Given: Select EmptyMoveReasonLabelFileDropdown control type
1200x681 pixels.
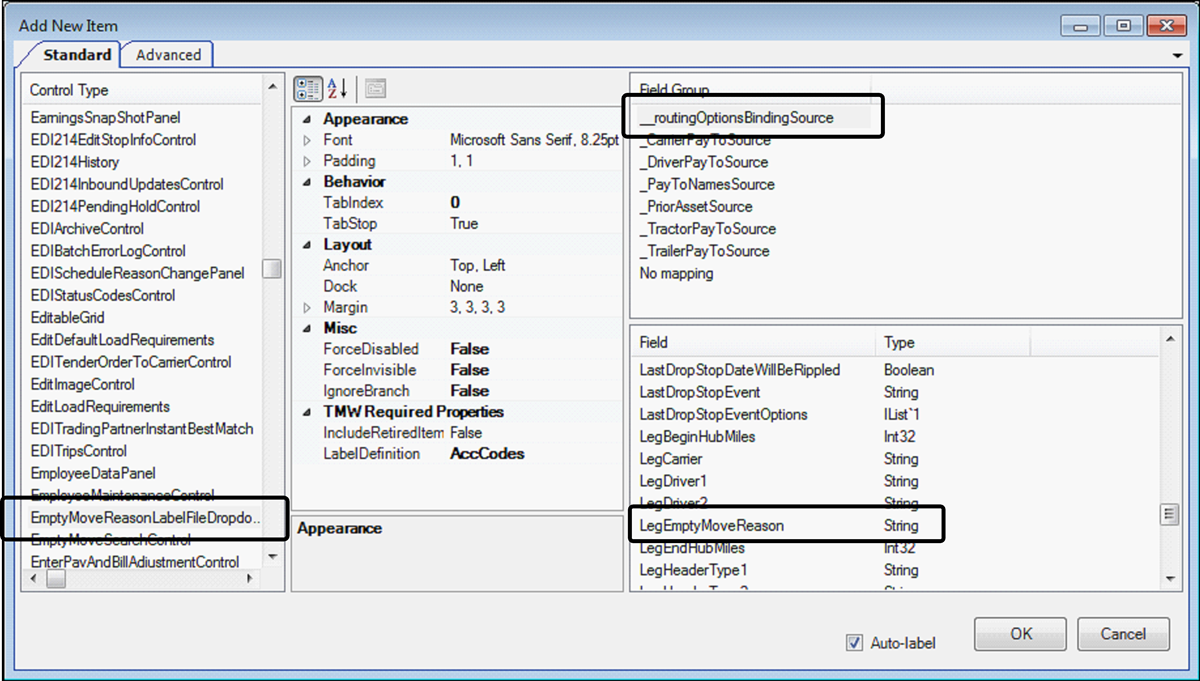Looking at the screenshot, I should [x=145, y=518].
